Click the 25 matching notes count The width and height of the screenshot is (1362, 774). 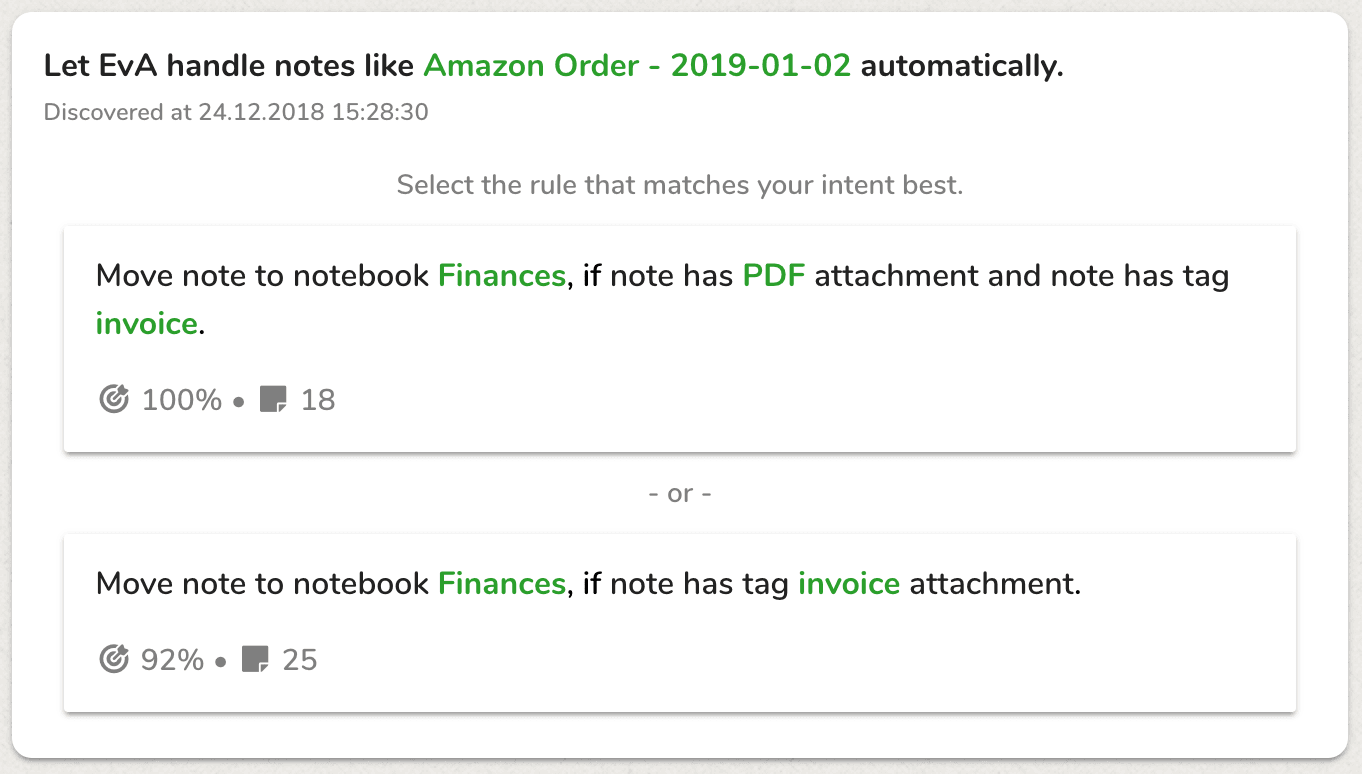300,660
